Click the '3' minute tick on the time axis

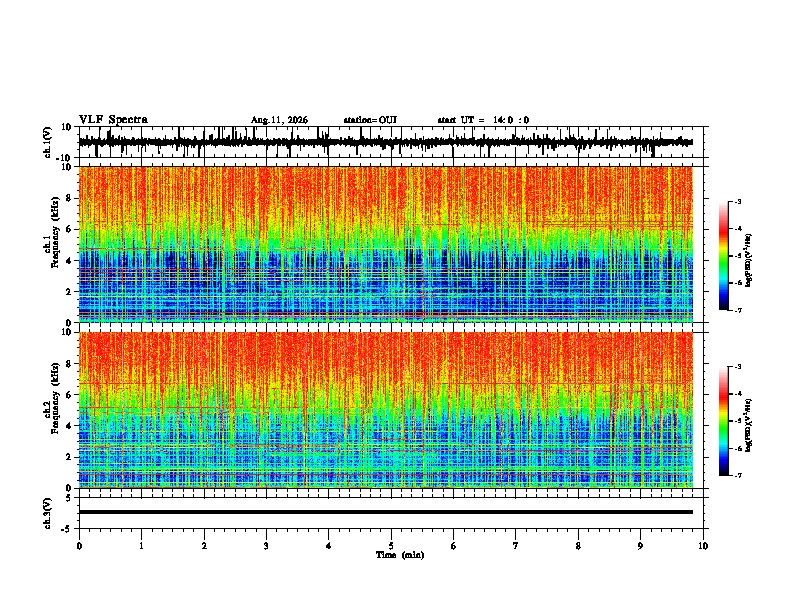coord(266,546)
